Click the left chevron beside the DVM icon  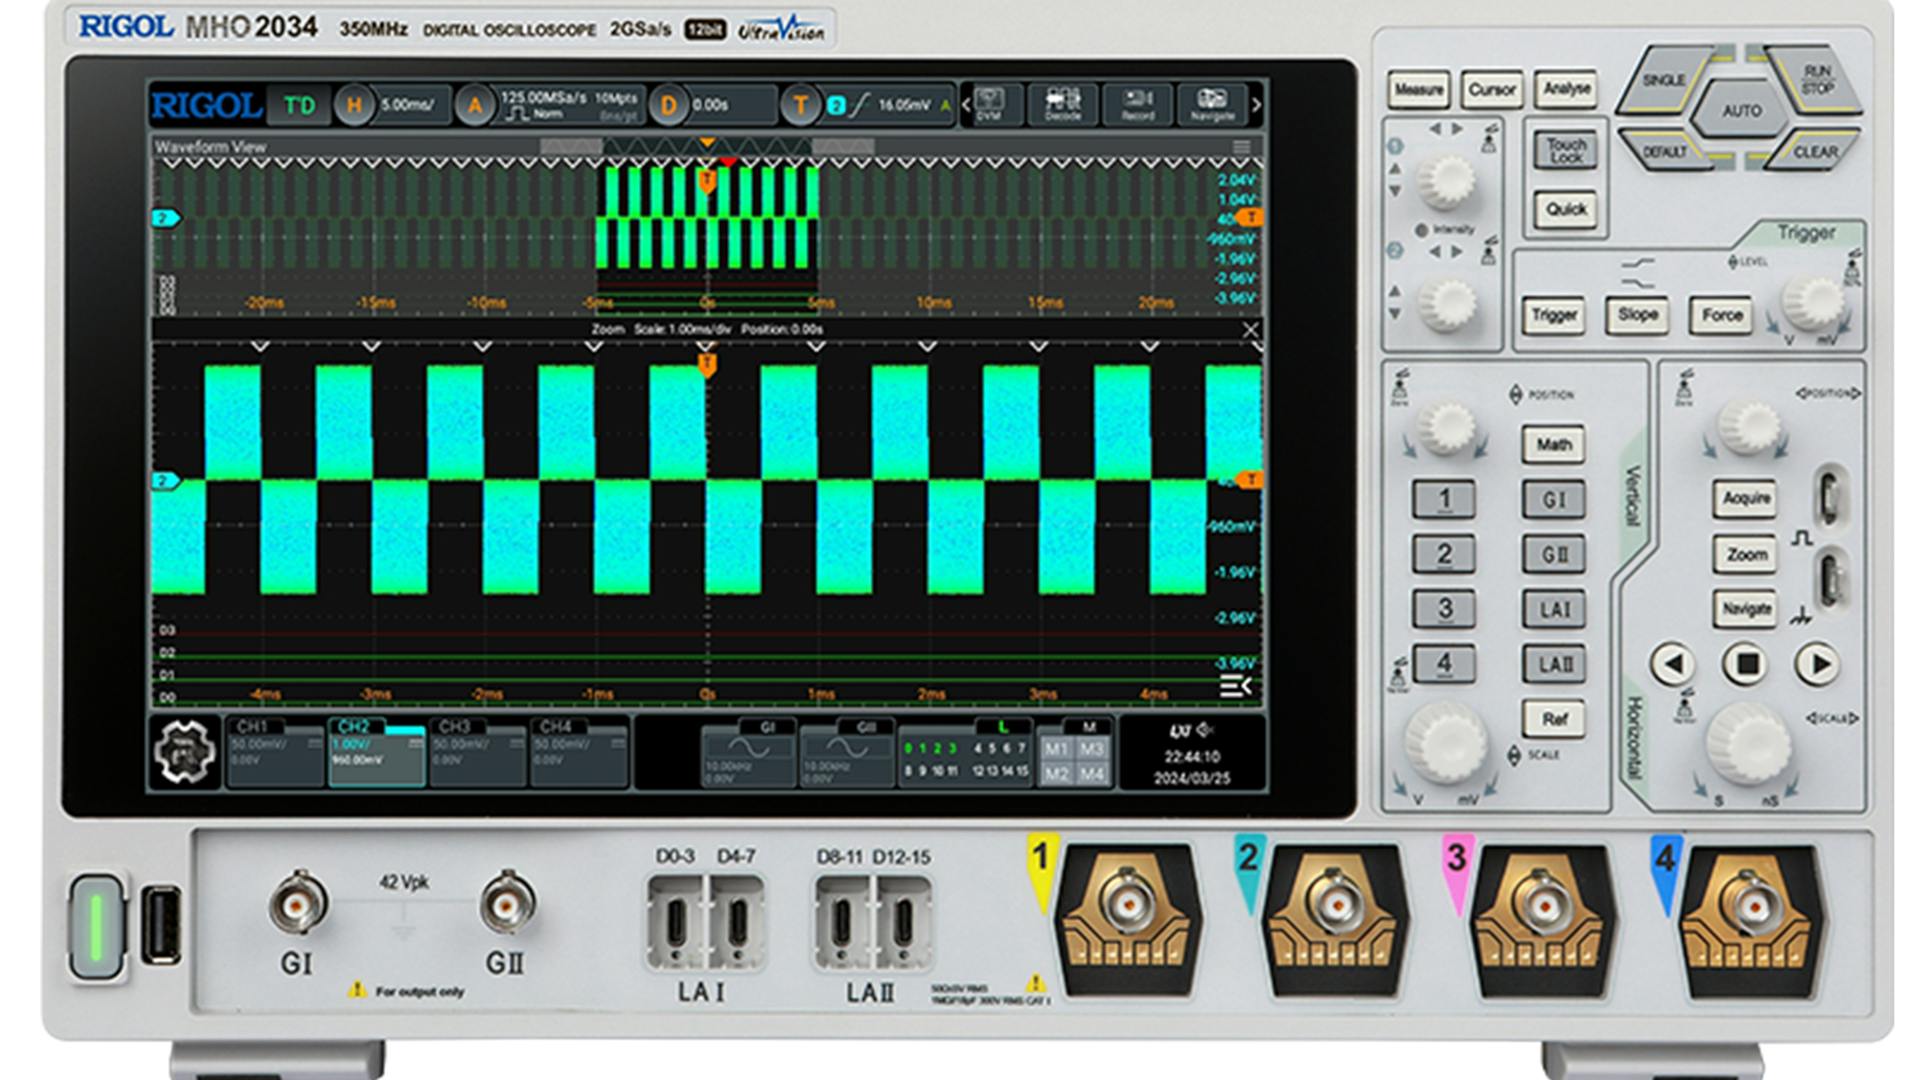[x=964, y=105]
